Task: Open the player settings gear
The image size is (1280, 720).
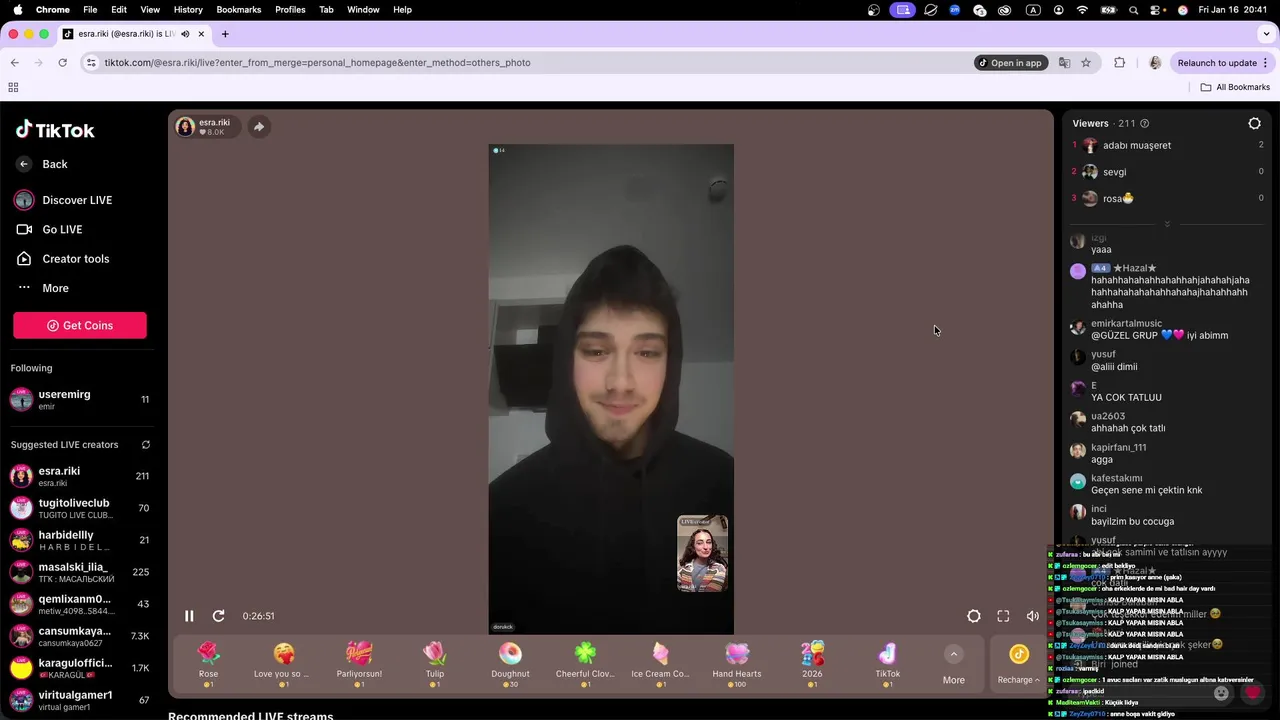Action: pyautogui.click(x=974, y=616)
